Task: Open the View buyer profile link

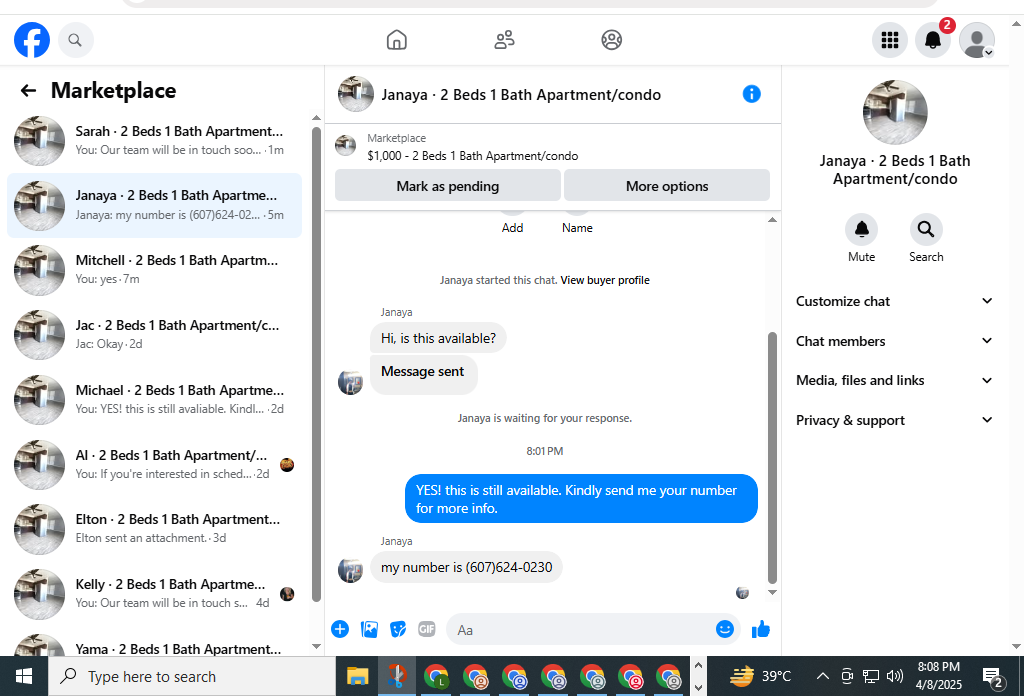Action: [x=605, y=280]
